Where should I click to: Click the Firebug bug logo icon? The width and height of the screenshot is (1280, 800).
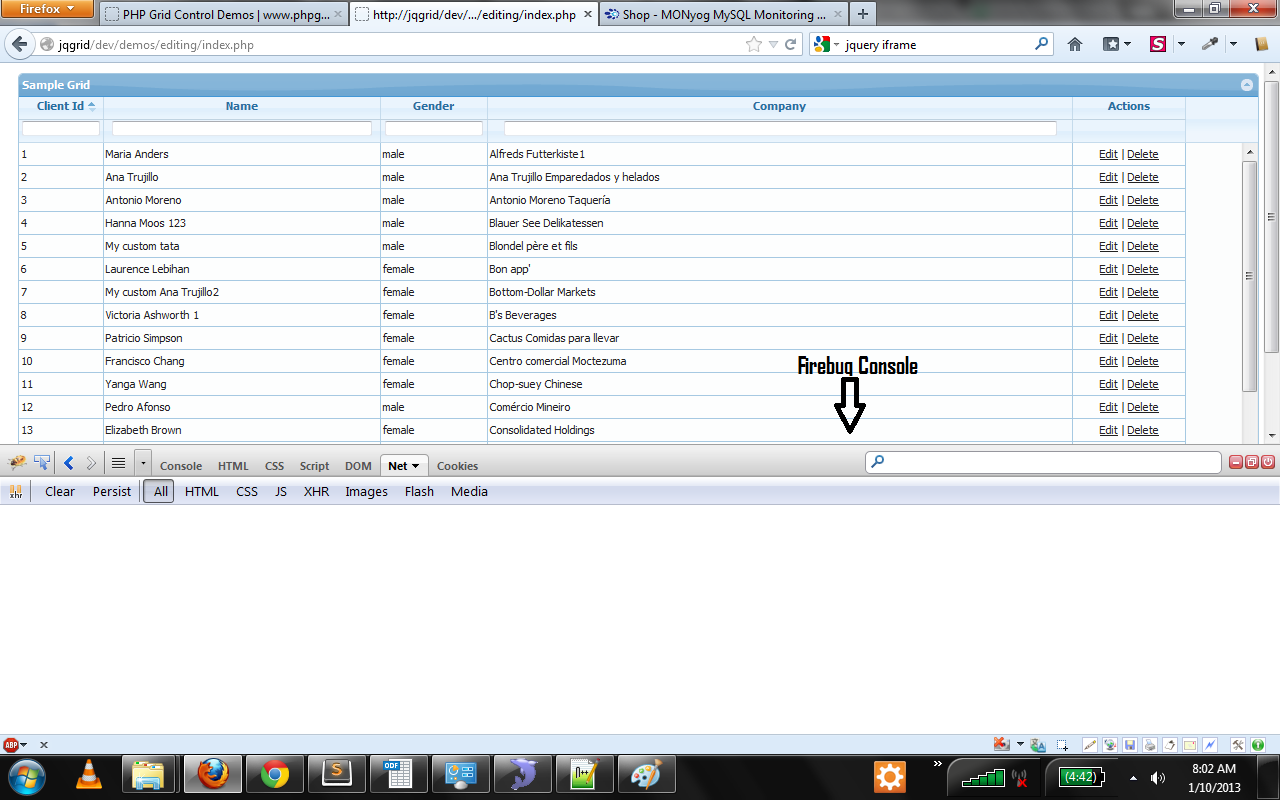[17, 463]
